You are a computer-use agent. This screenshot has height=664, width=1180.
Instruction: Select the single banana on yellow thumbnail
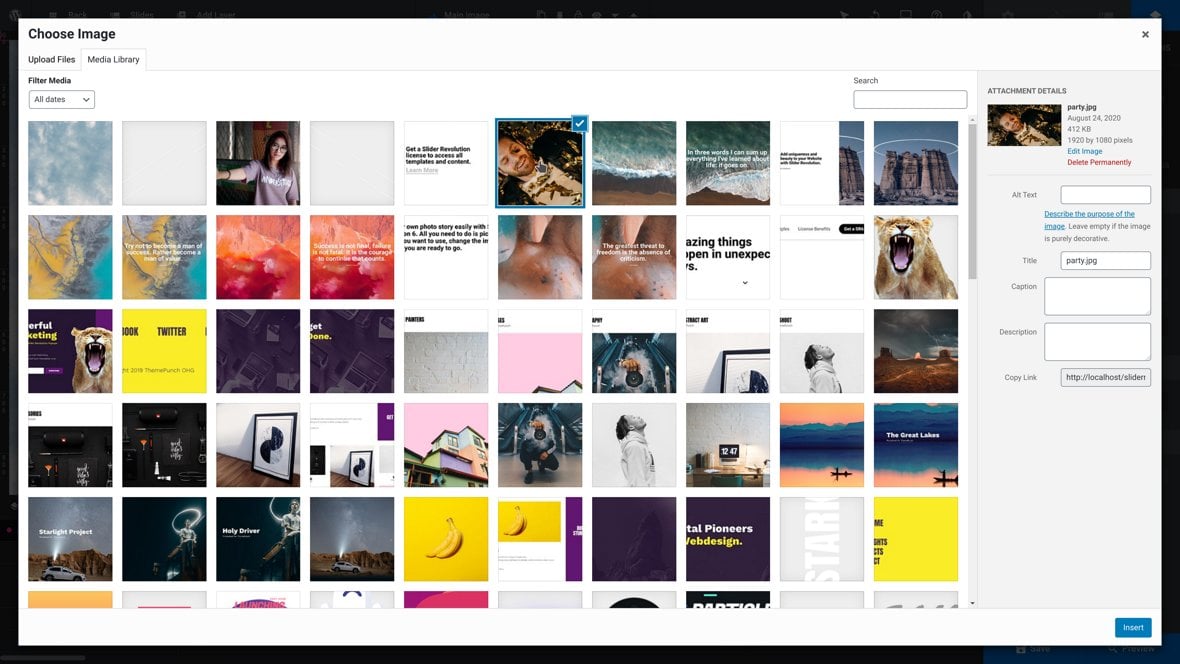(446, 539)
